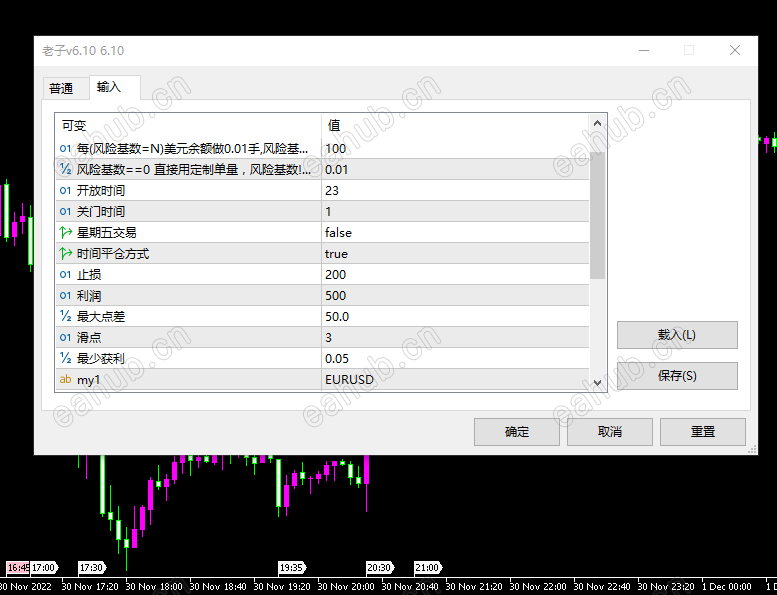Click the 风险基数==0 直接用定制单量 variable name
777x595 pixels.
tap(194, 169)
